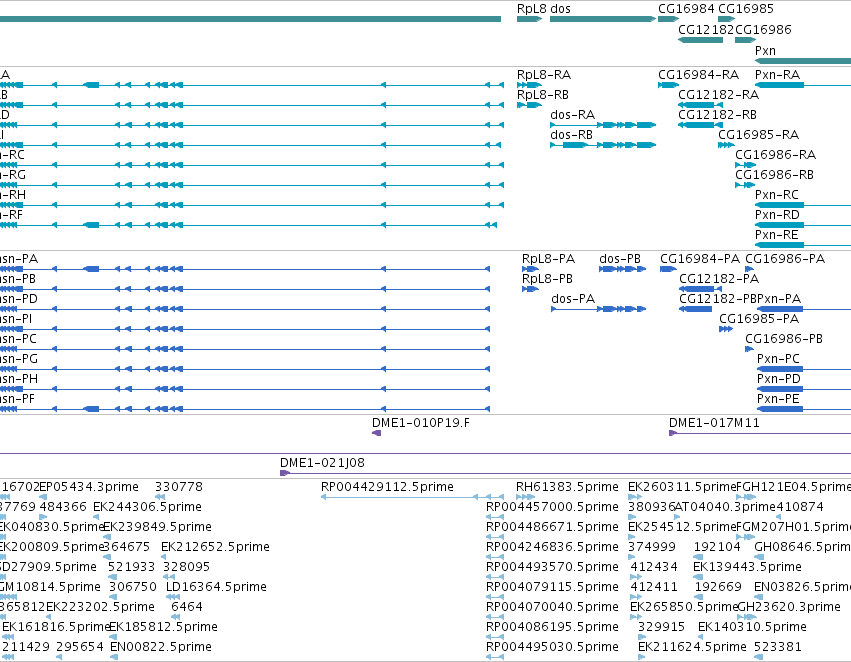Click EST EK211624.5prime
The height and width of the screenshot is (662, 851).
click(693, 647)
